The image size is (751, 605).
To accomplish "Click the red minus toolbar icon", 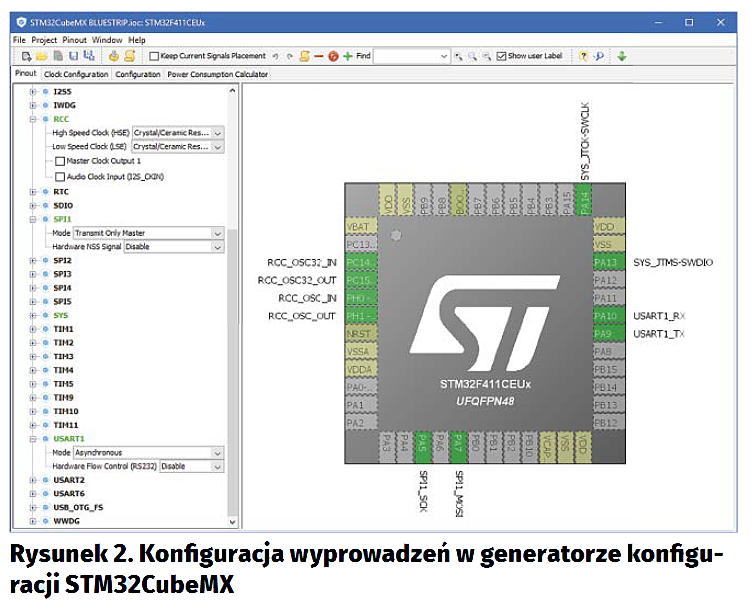I will 318,56.
